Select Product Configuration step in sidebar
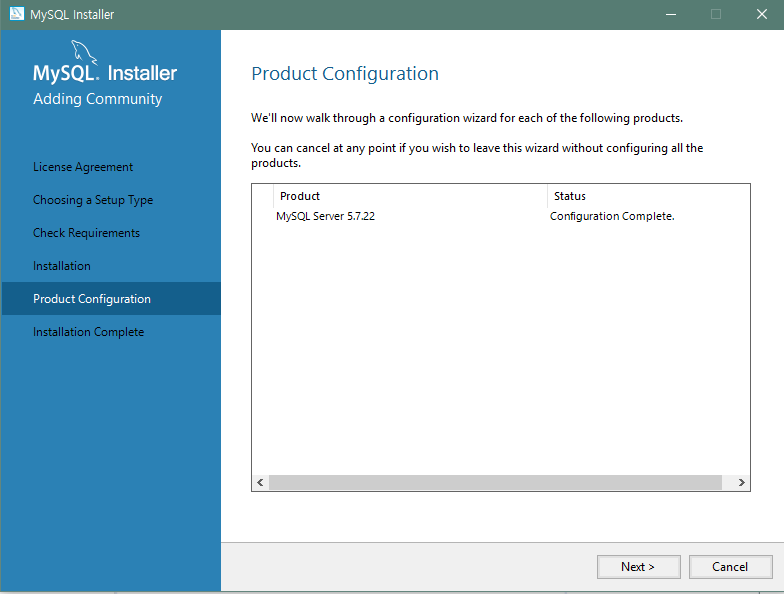The image size is (784, 594). click(x=111, y=298)
